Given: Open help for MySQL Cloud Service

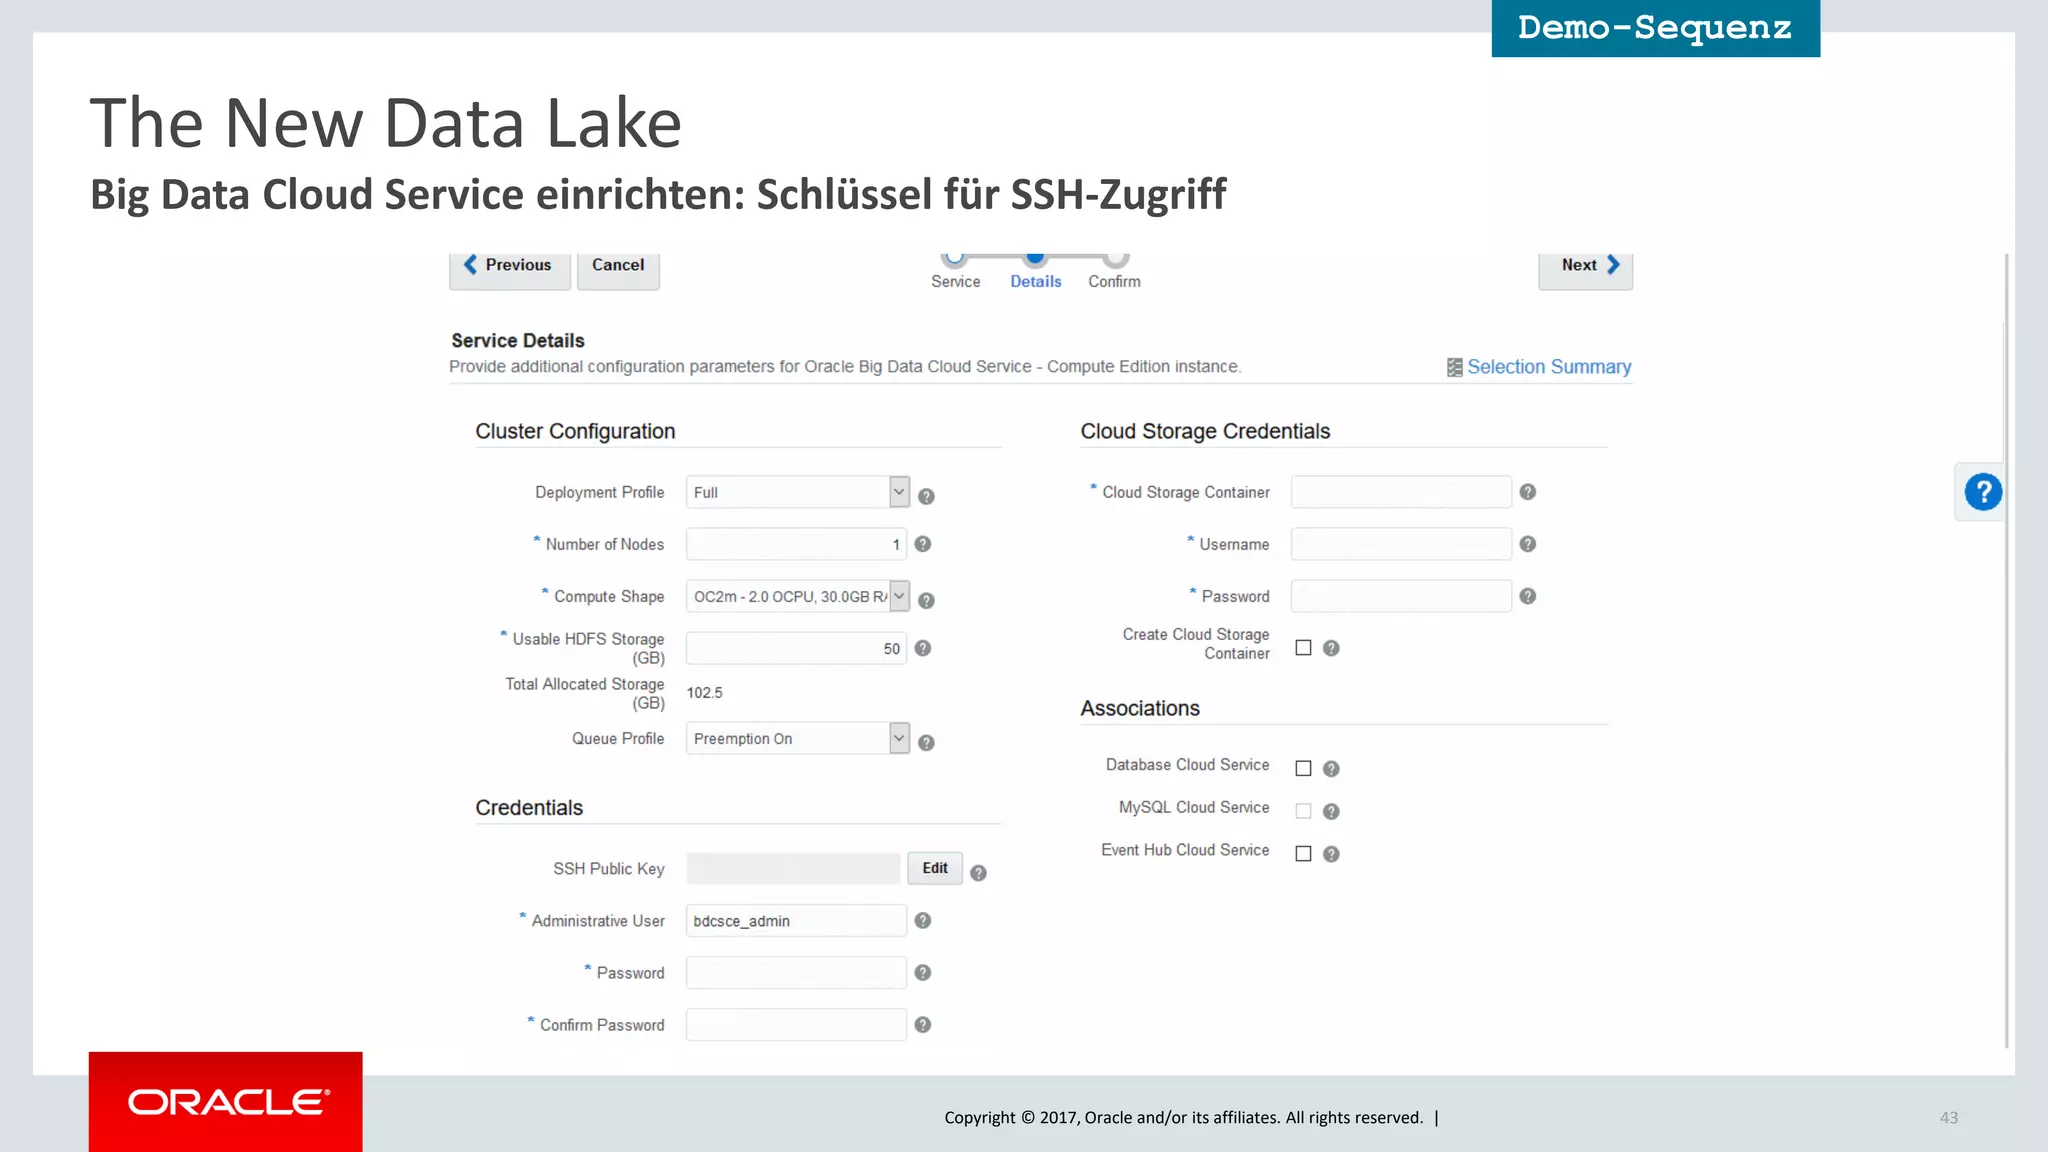Looking at the screenshot, I should pyautogui.click(x=1331, y=811).
